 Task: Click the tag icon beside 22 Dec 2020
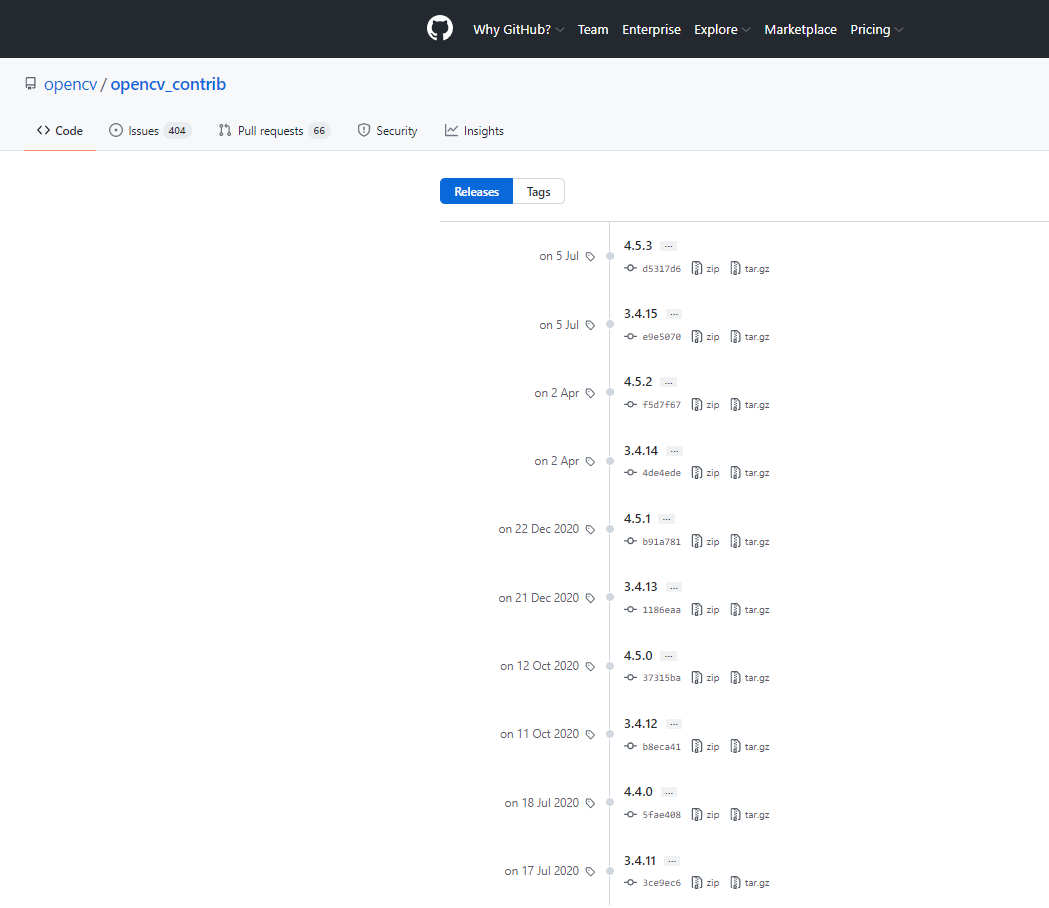[590, 530]
